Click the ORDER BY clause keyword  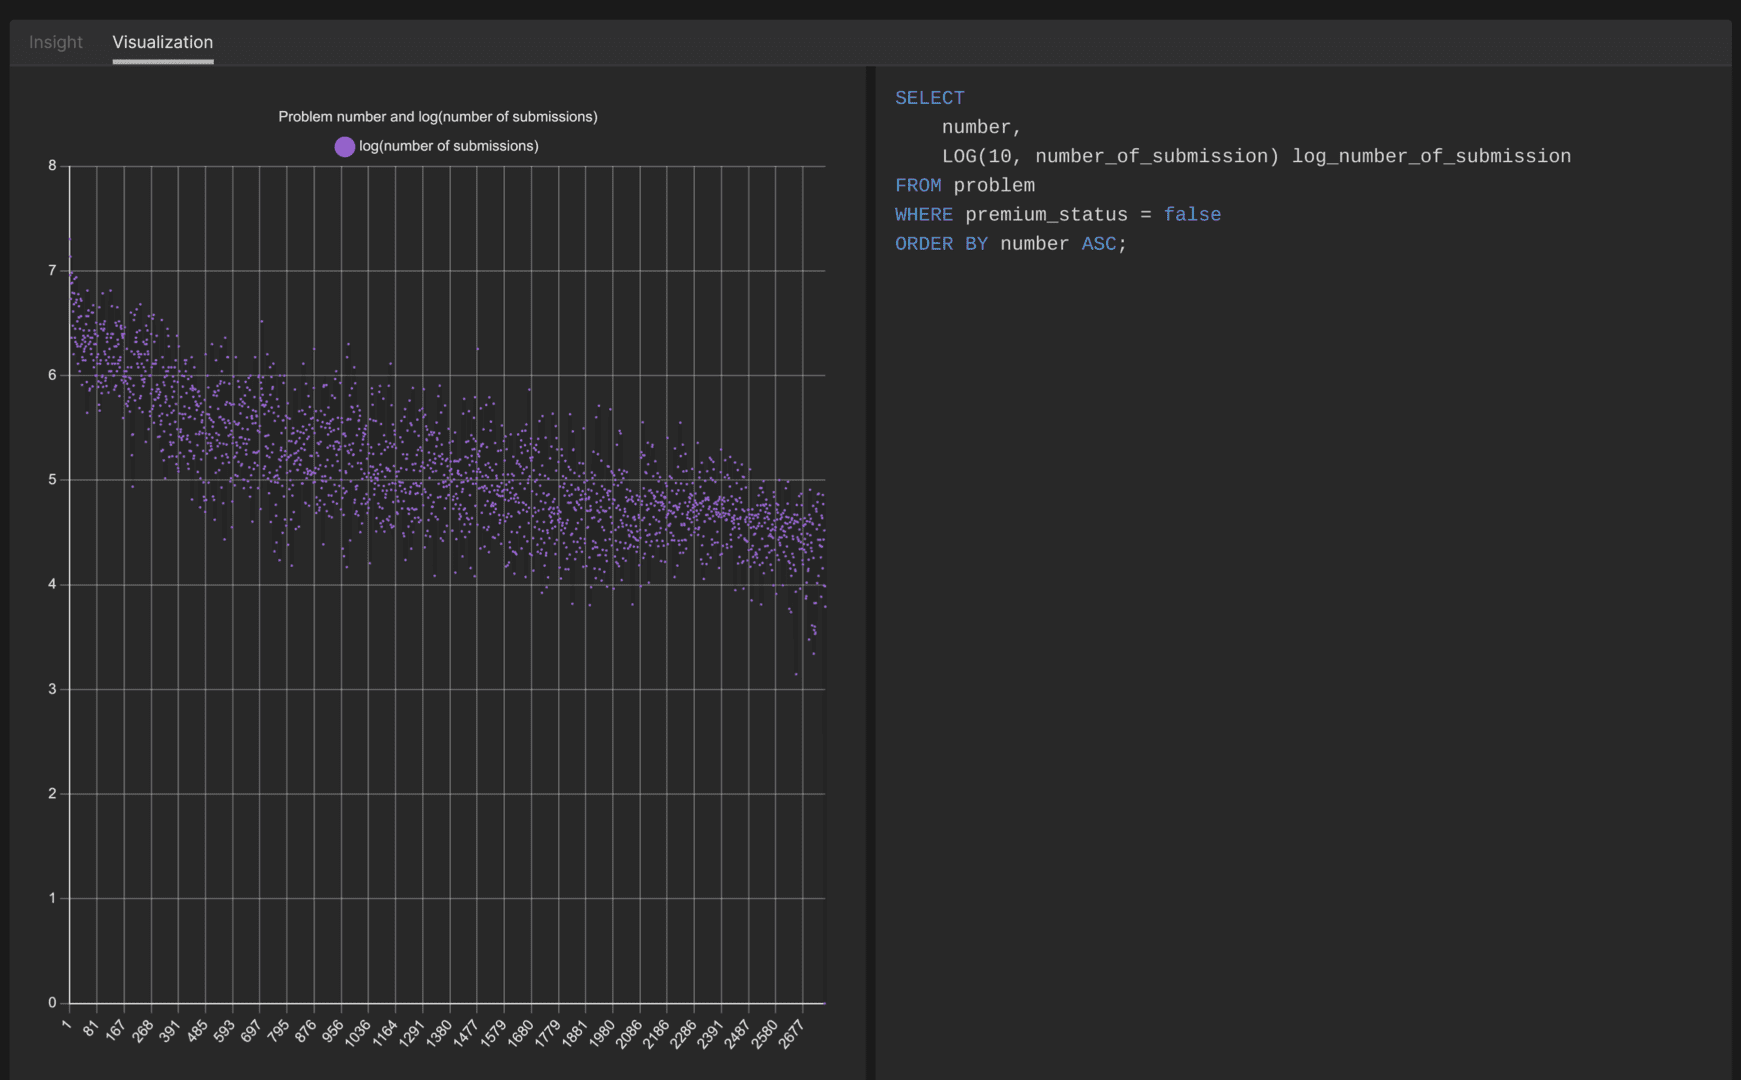[x=940, y=243]
